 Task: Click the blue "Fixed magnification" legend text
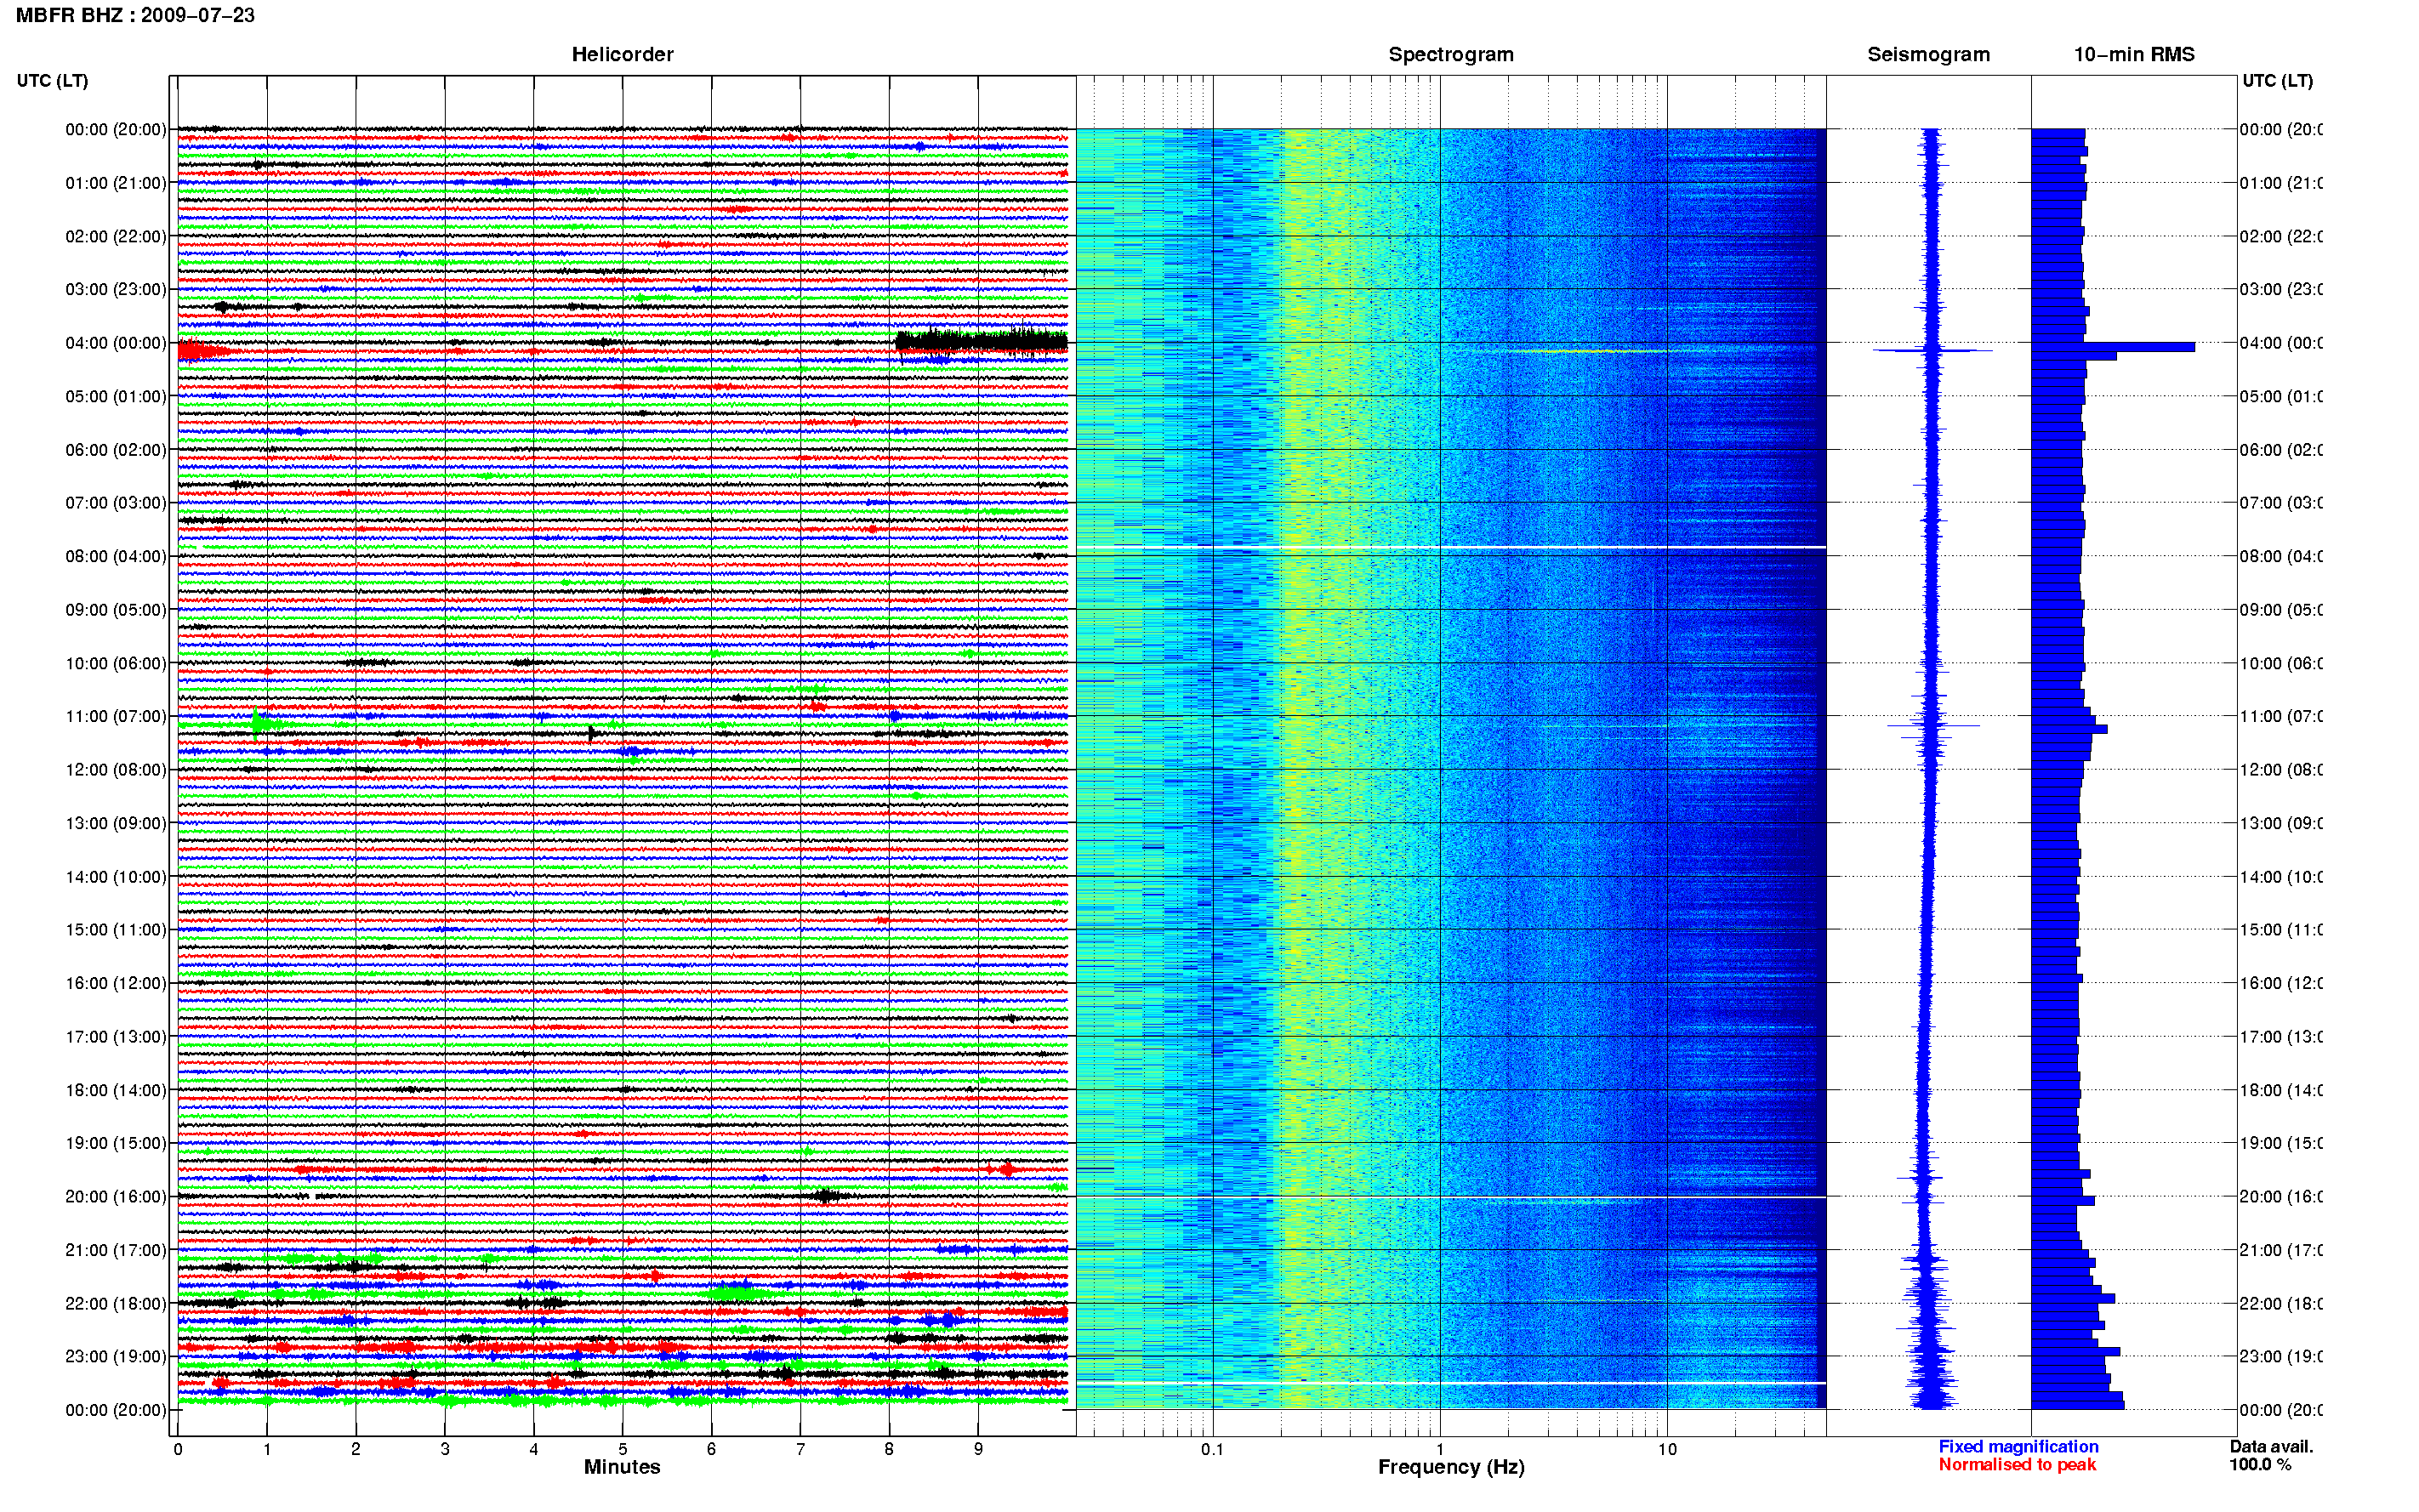coord(2018,1447)
